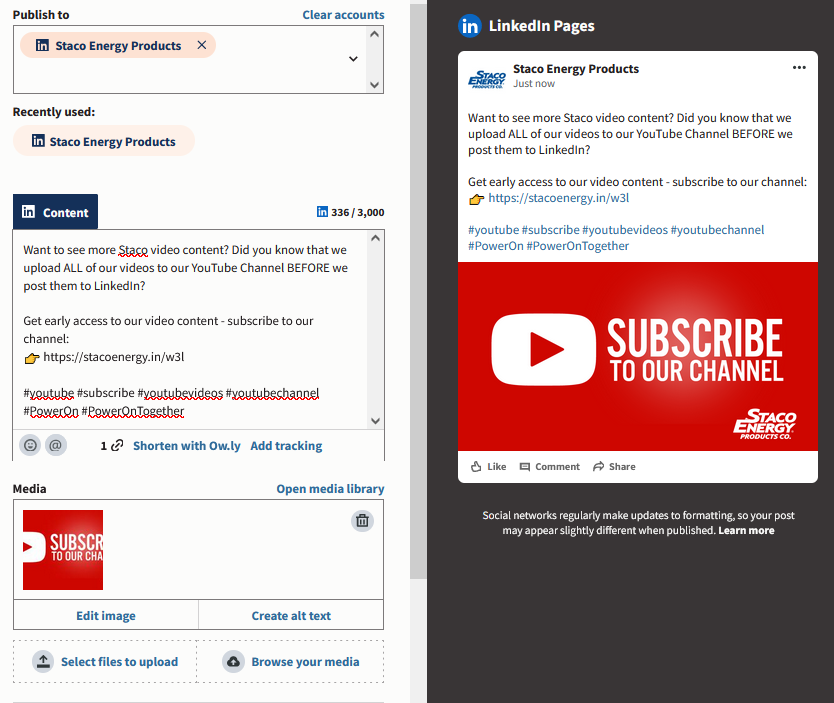Click the Recently used label
Image resolution: width=834 pixels, height=703 pixels.
pos(54,112)
